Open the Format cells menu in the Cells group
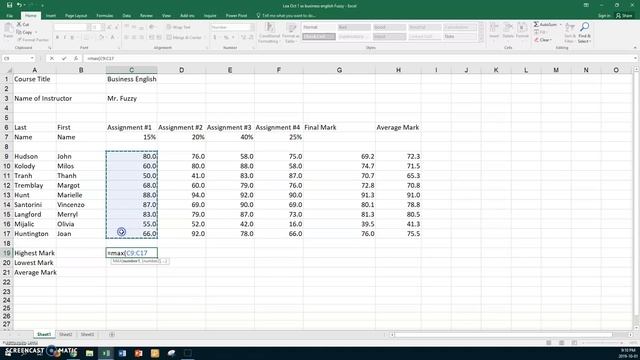 pos(522,31)
